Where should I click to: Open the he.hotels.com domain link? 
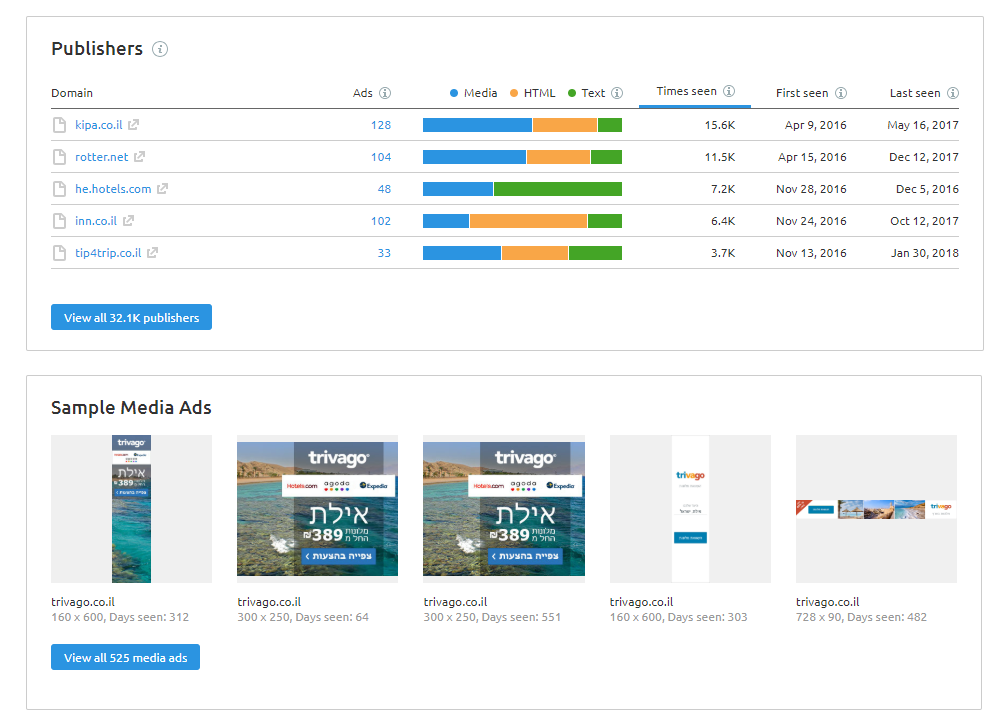(x=113, y=189)
